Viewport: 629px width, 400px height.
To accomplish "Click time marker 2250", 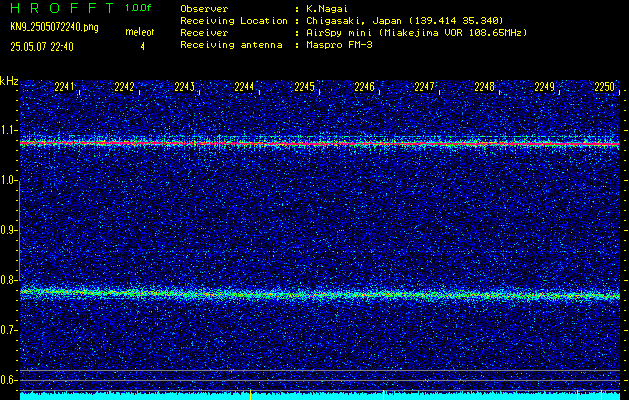I will pos(605,87).
